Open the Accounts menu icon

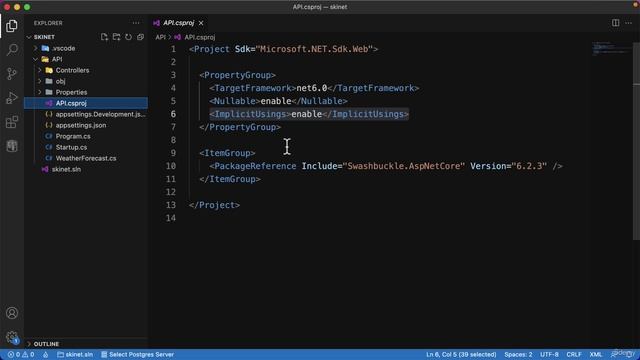click(x=12, y=313)
